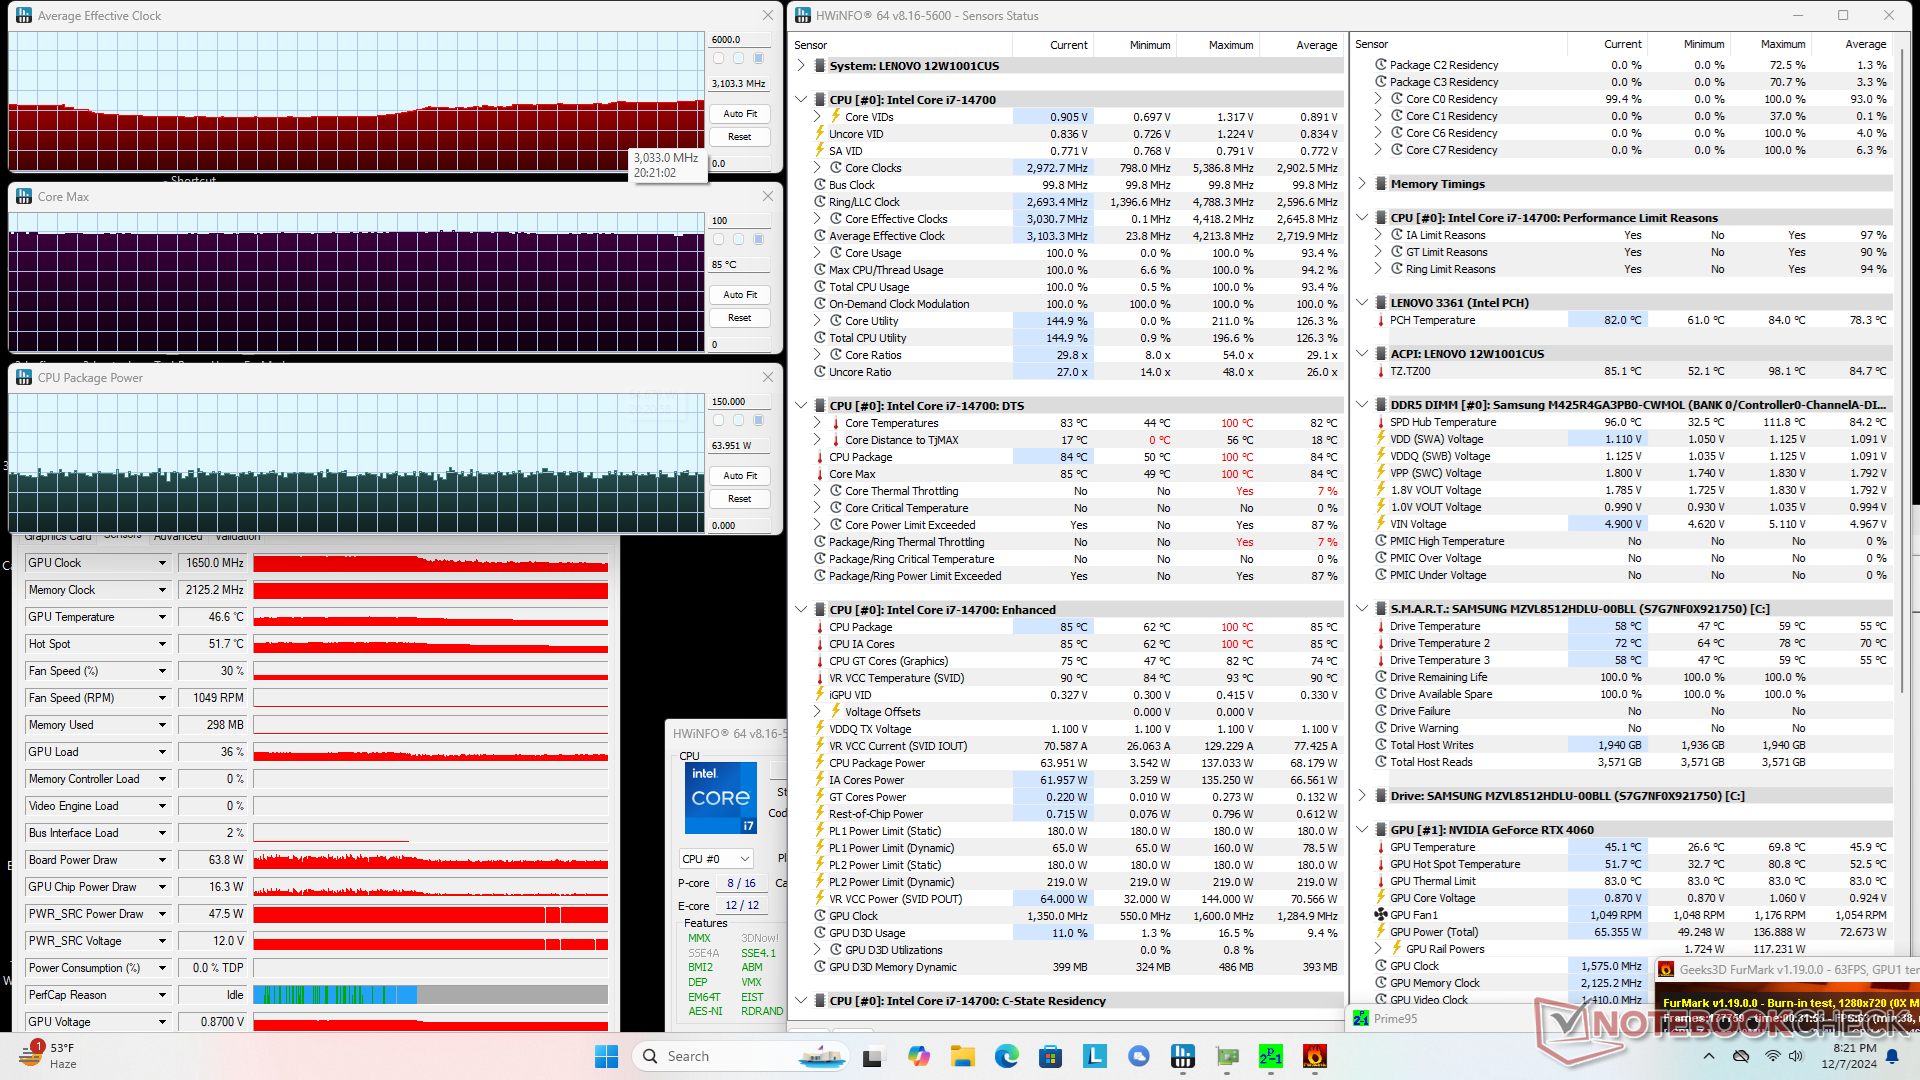Image resolution: width=1920 pixels, height=1080 pixels.
Task: Click the Prime95 icon in the partially hidden window
Action: coord(1361,1018)
